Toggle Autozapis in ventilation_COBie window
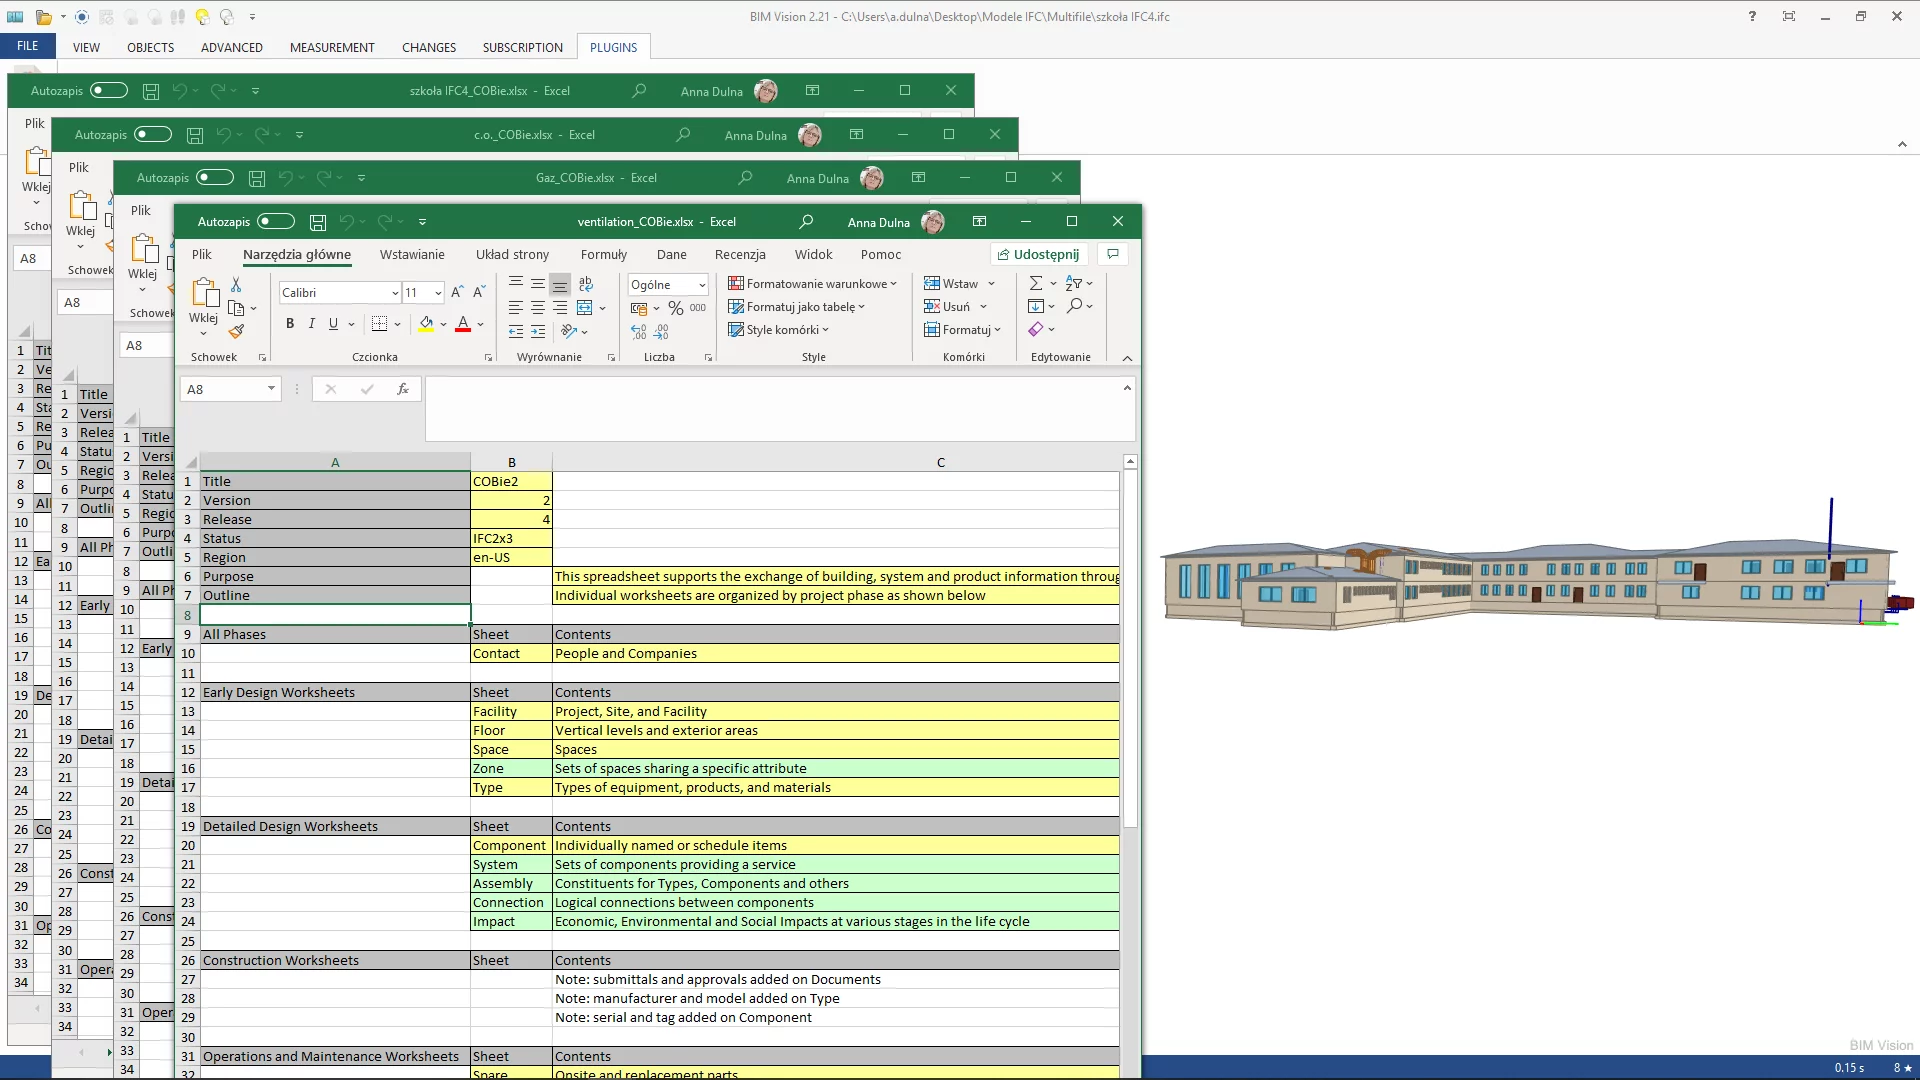The image size is (1920, 1080). [x=276, y=222]
